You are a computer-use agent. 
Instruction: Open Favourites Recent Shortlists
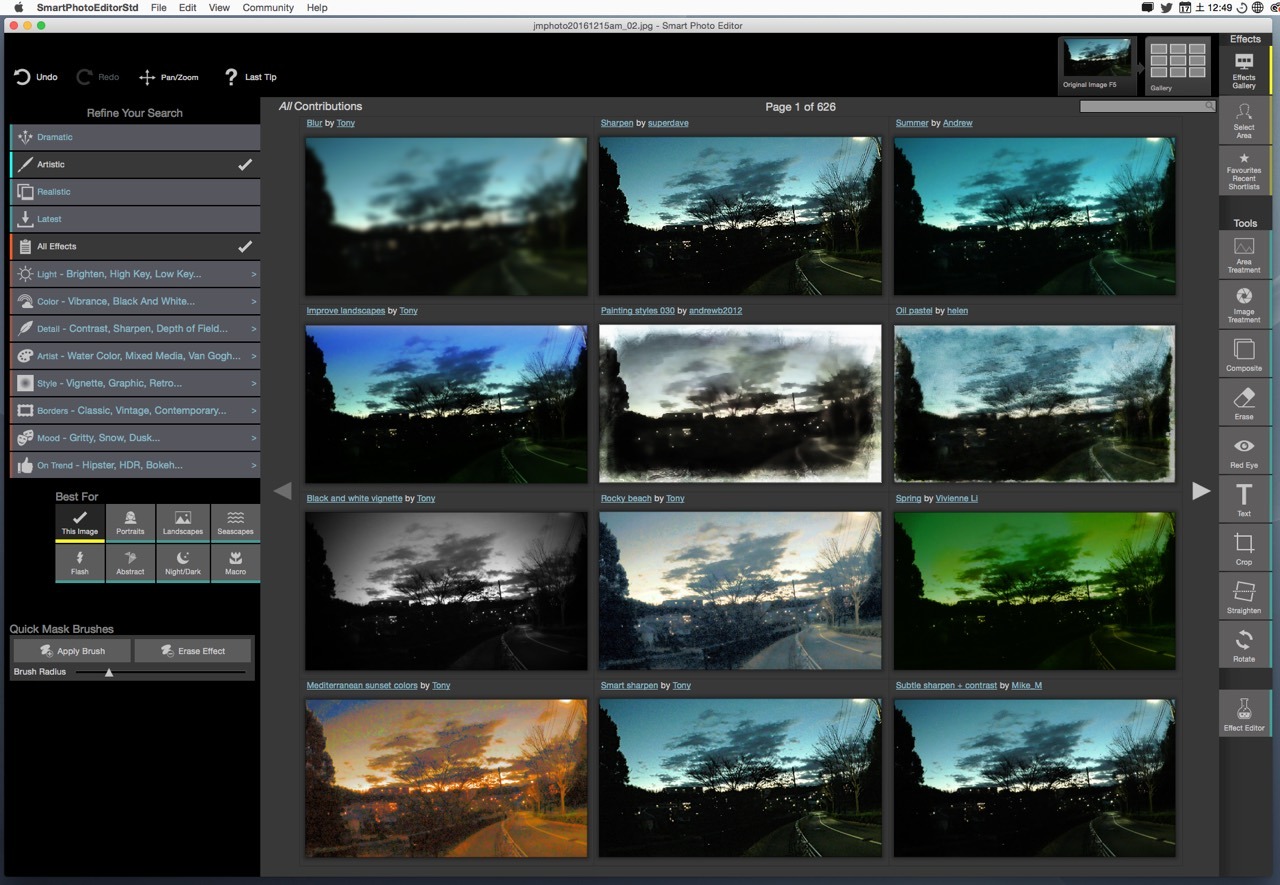(1244, 170)
